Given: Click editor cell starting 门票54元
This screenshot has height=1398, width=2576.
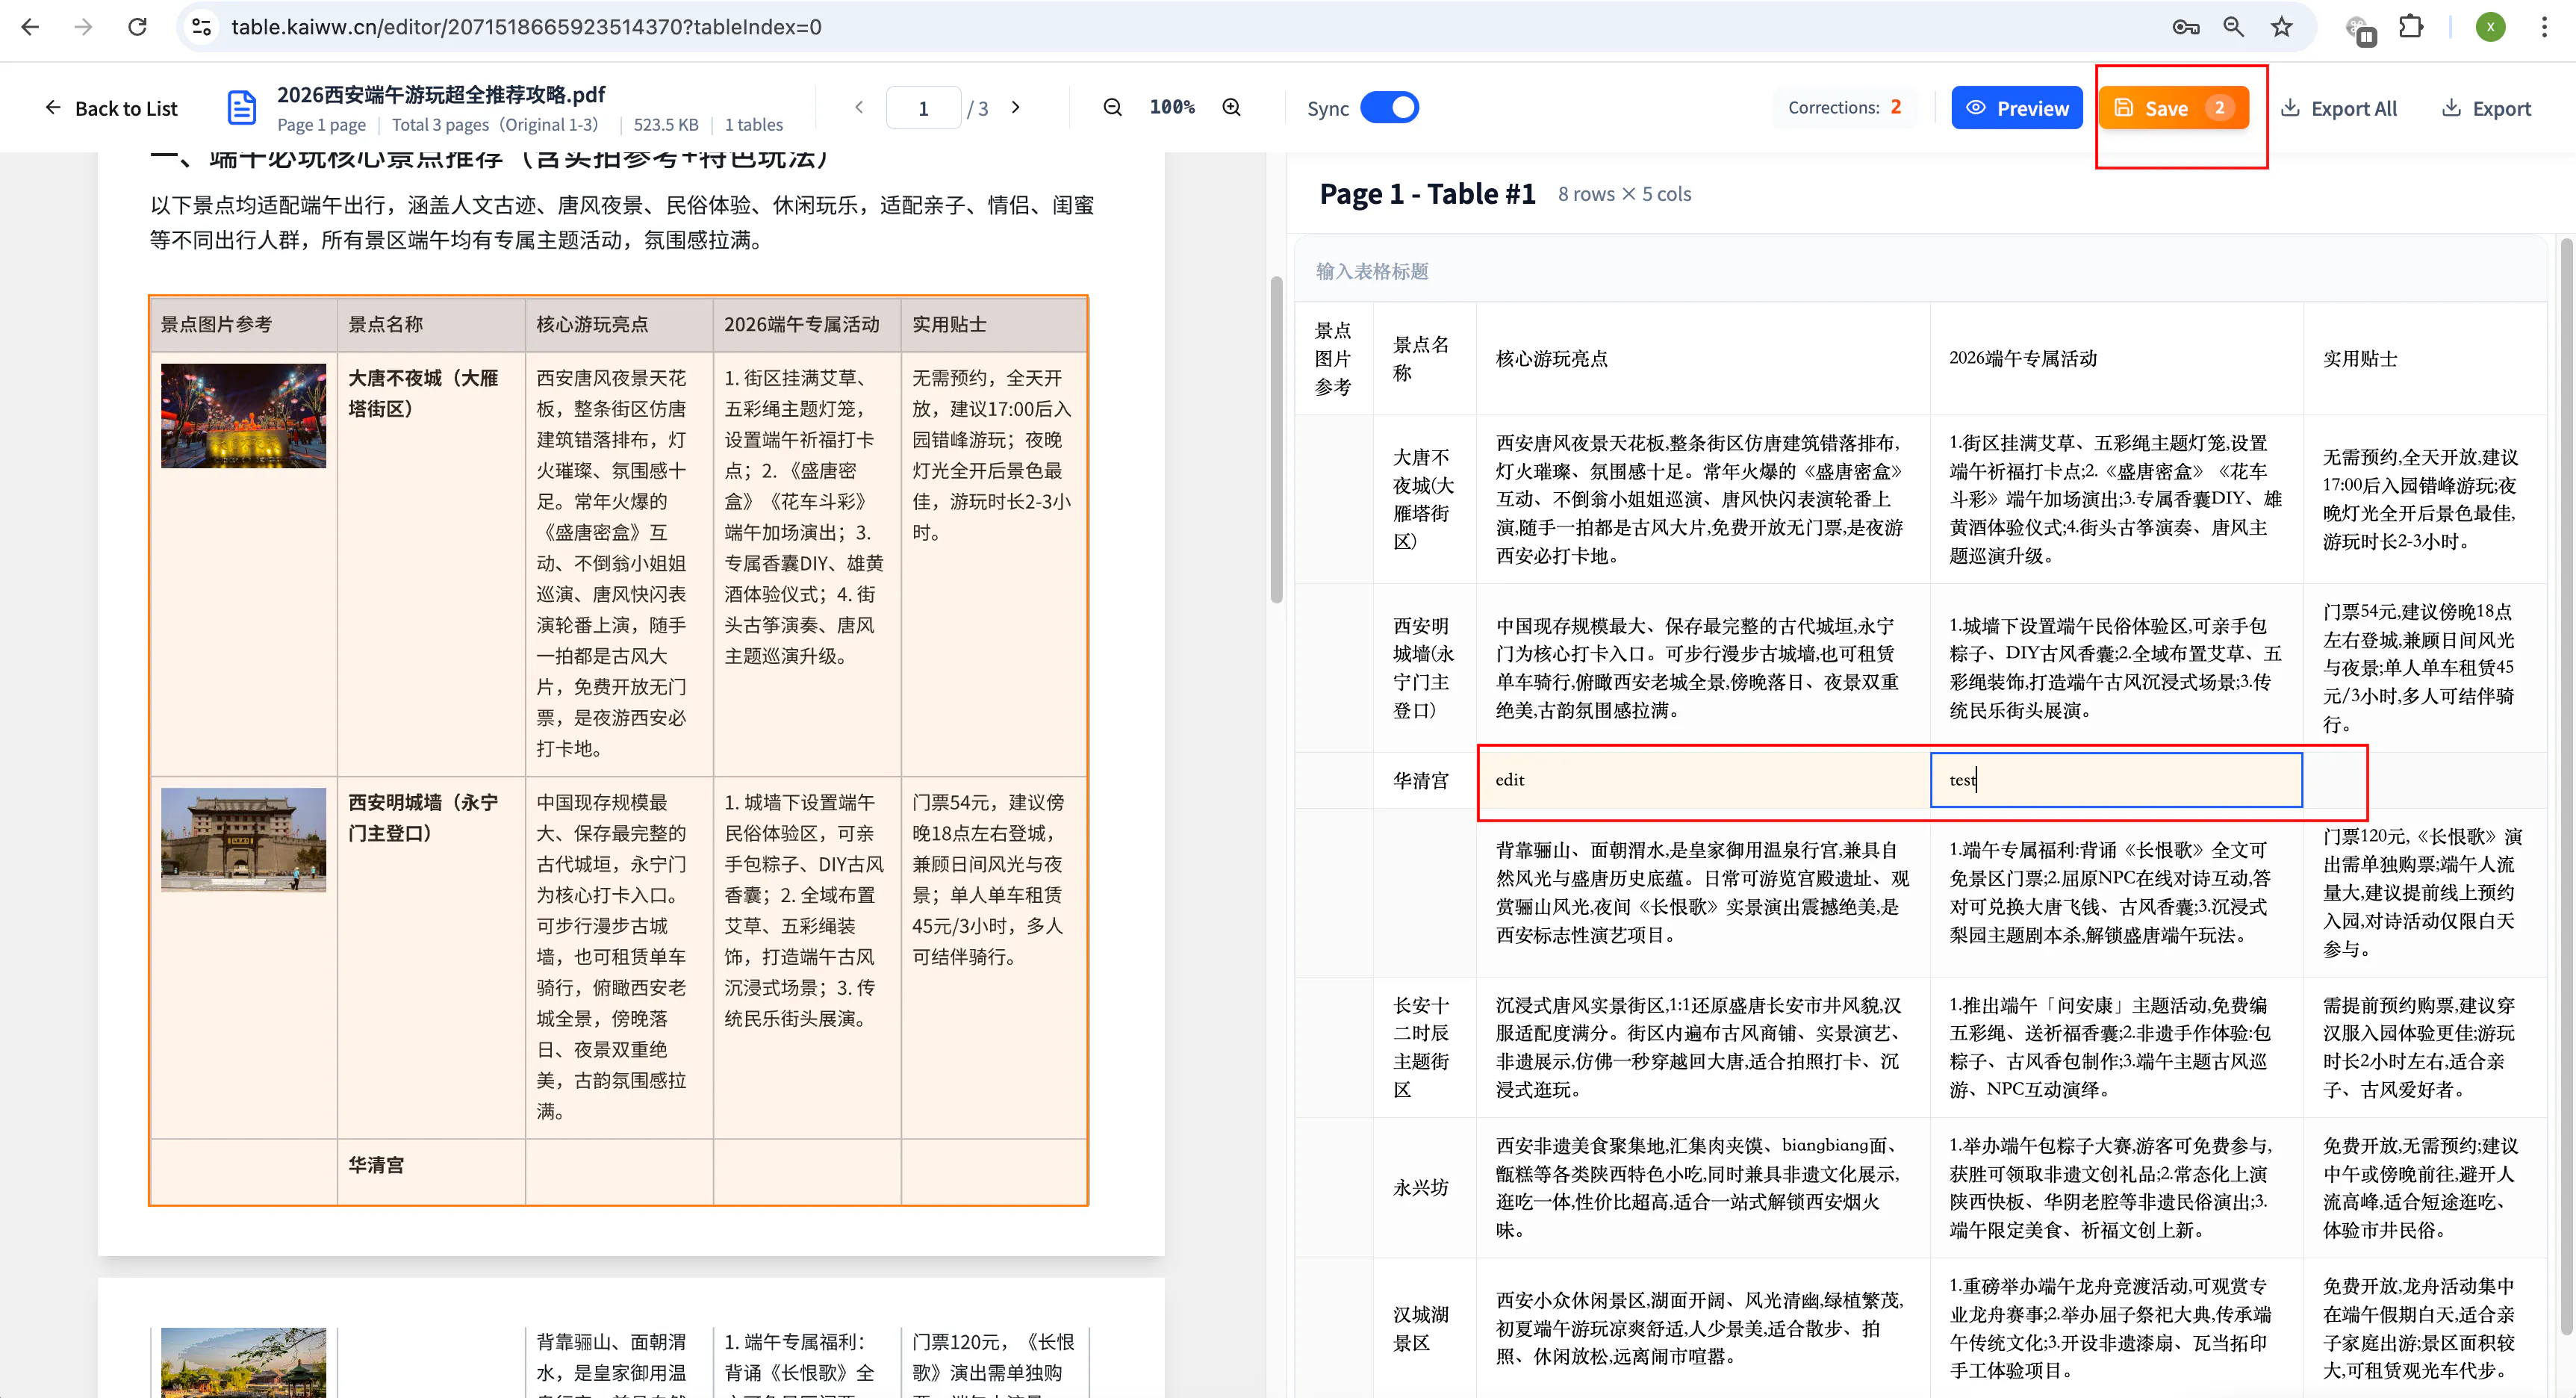Looking at the screenshot, I should (x=2424, y=668).
